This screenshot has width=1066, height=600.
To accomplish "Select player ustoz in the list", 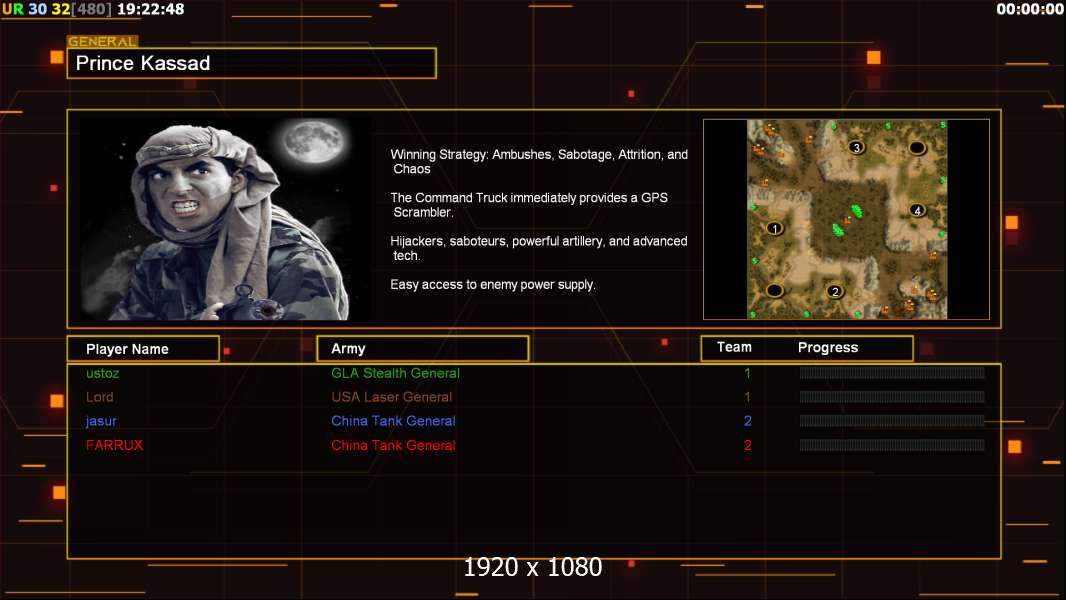I will point(103,373).
